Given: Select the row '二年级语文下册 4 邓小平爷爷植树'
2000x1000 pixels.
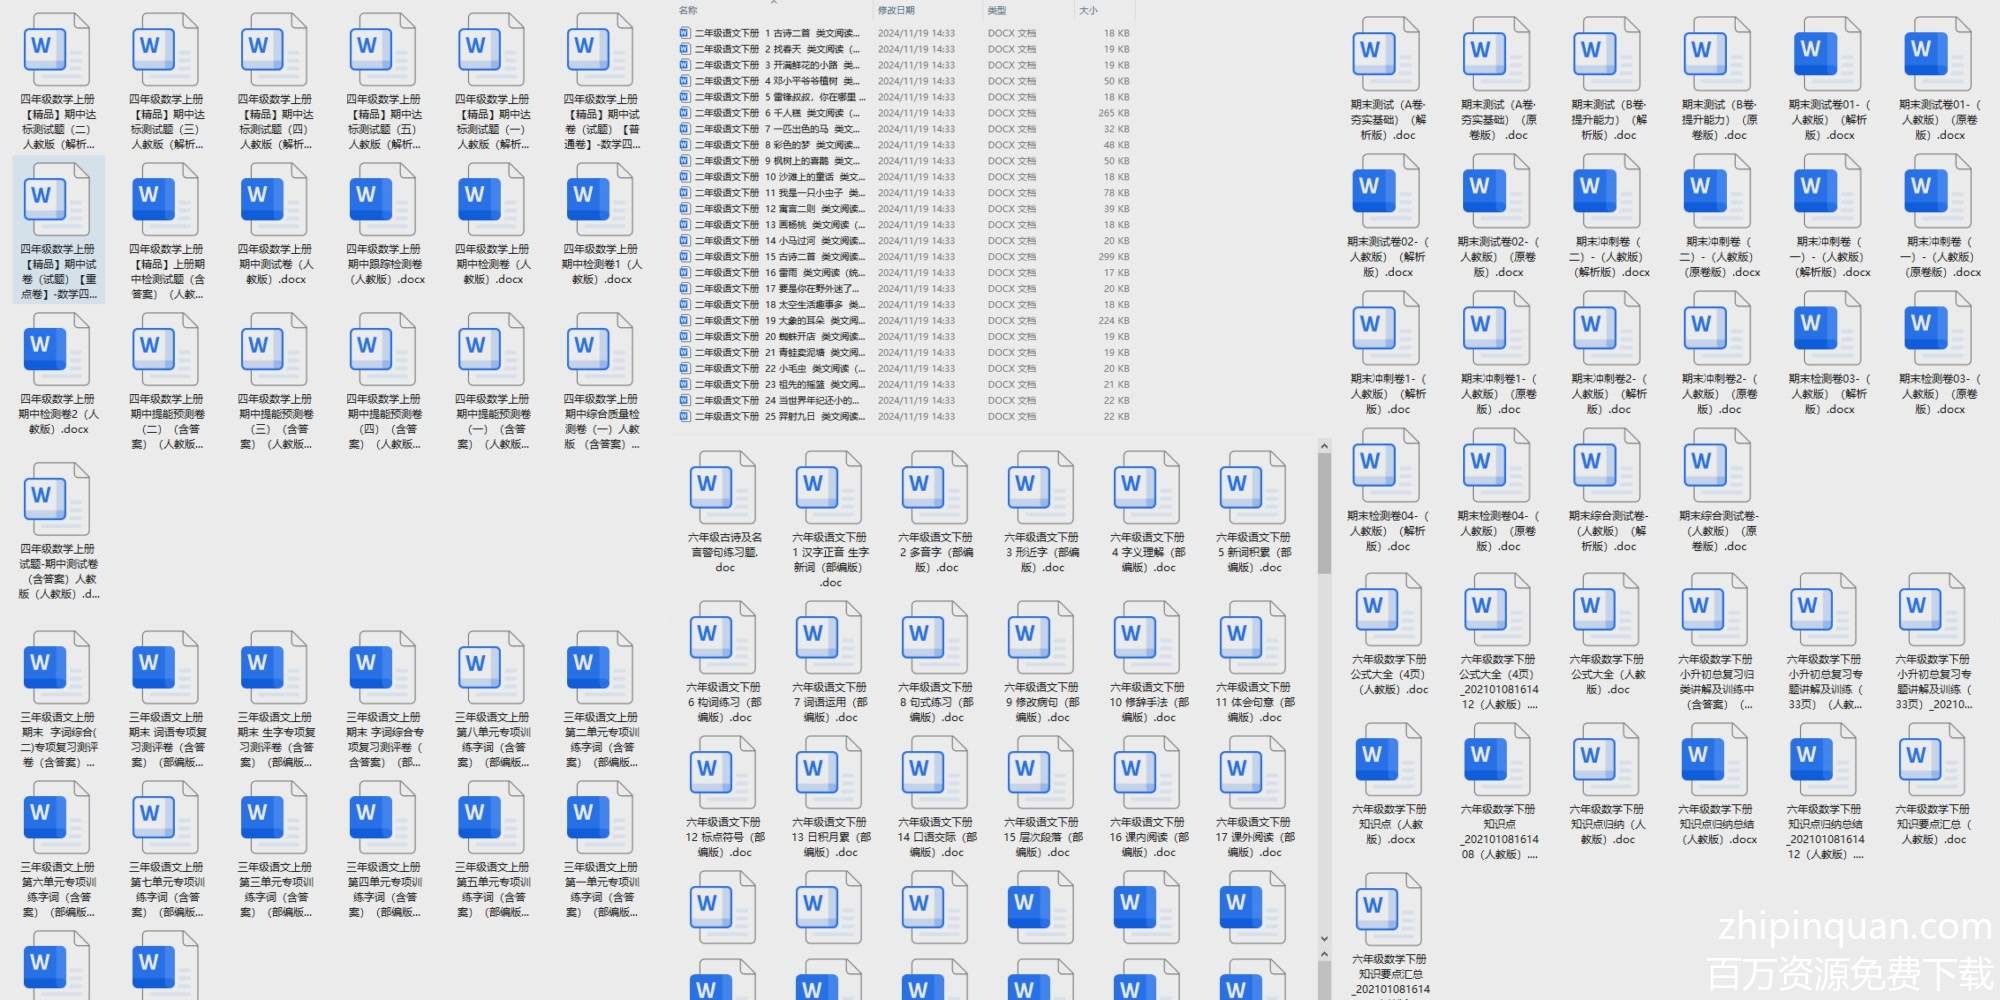Looking at the screenshot, I should tap(904, 81).
